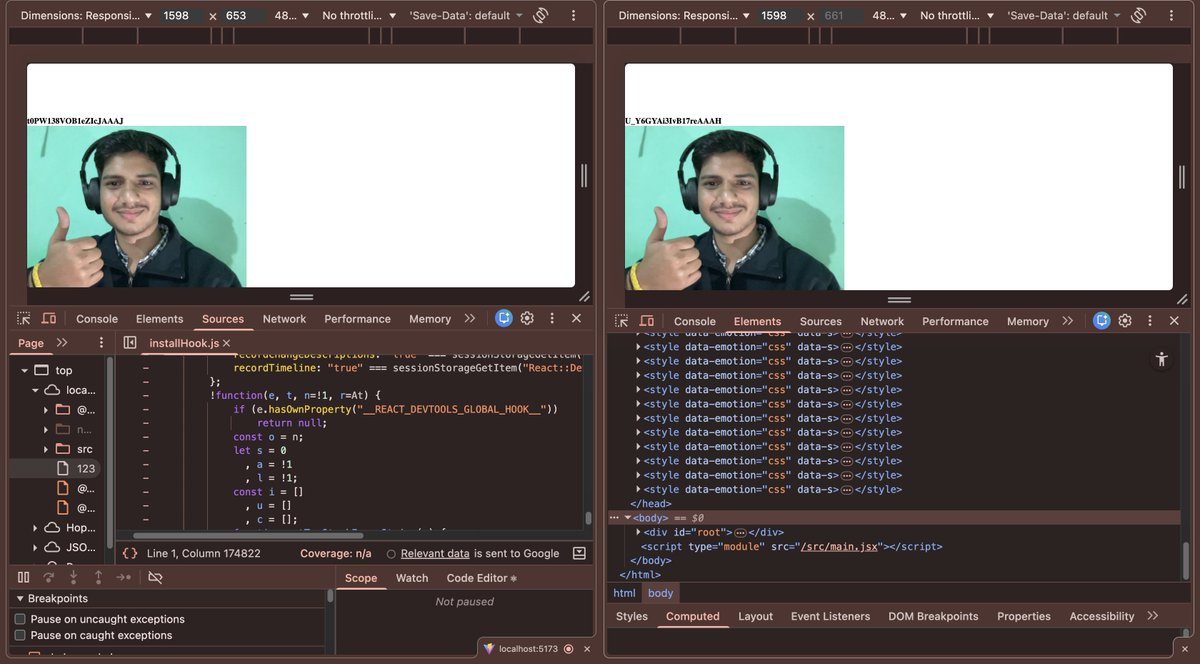
Task: Collapse the Breakpoints section
Action: tap(19, 598)
